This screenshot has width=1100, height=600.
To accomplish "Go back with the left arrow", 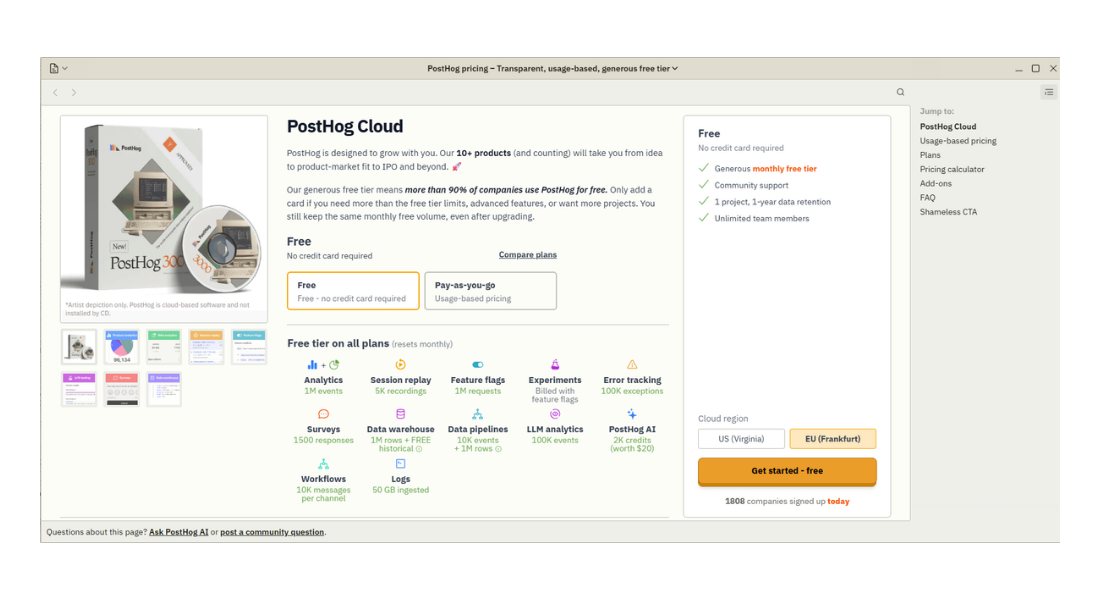I will coord(55,92).
